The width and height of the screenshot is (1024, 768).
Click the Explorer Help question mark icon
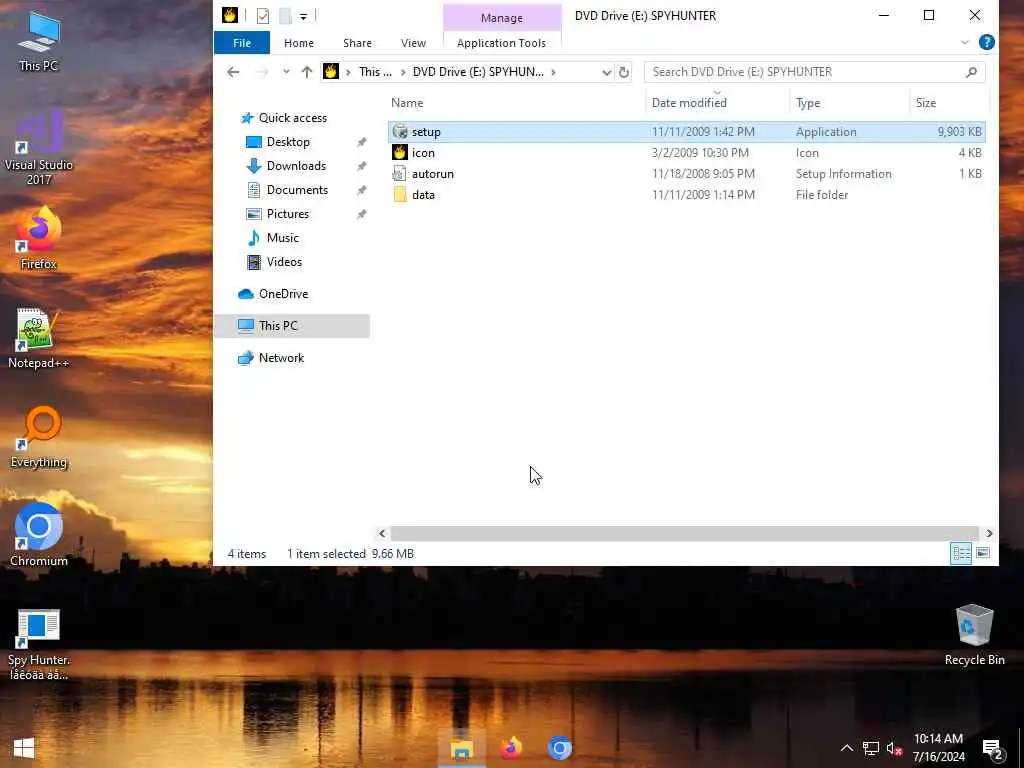987,42
